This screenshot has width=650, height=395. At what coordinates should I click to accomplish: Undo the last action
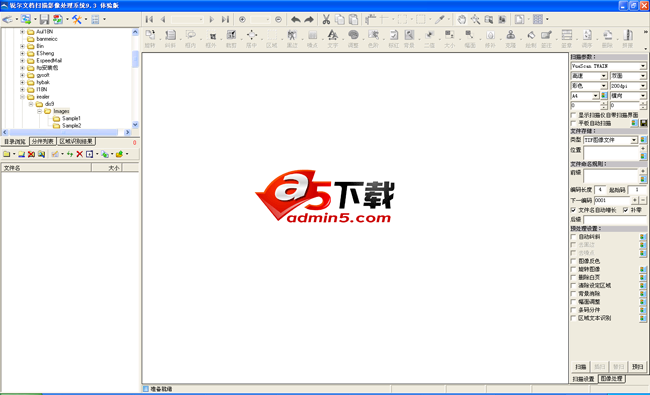pos(296,19)
